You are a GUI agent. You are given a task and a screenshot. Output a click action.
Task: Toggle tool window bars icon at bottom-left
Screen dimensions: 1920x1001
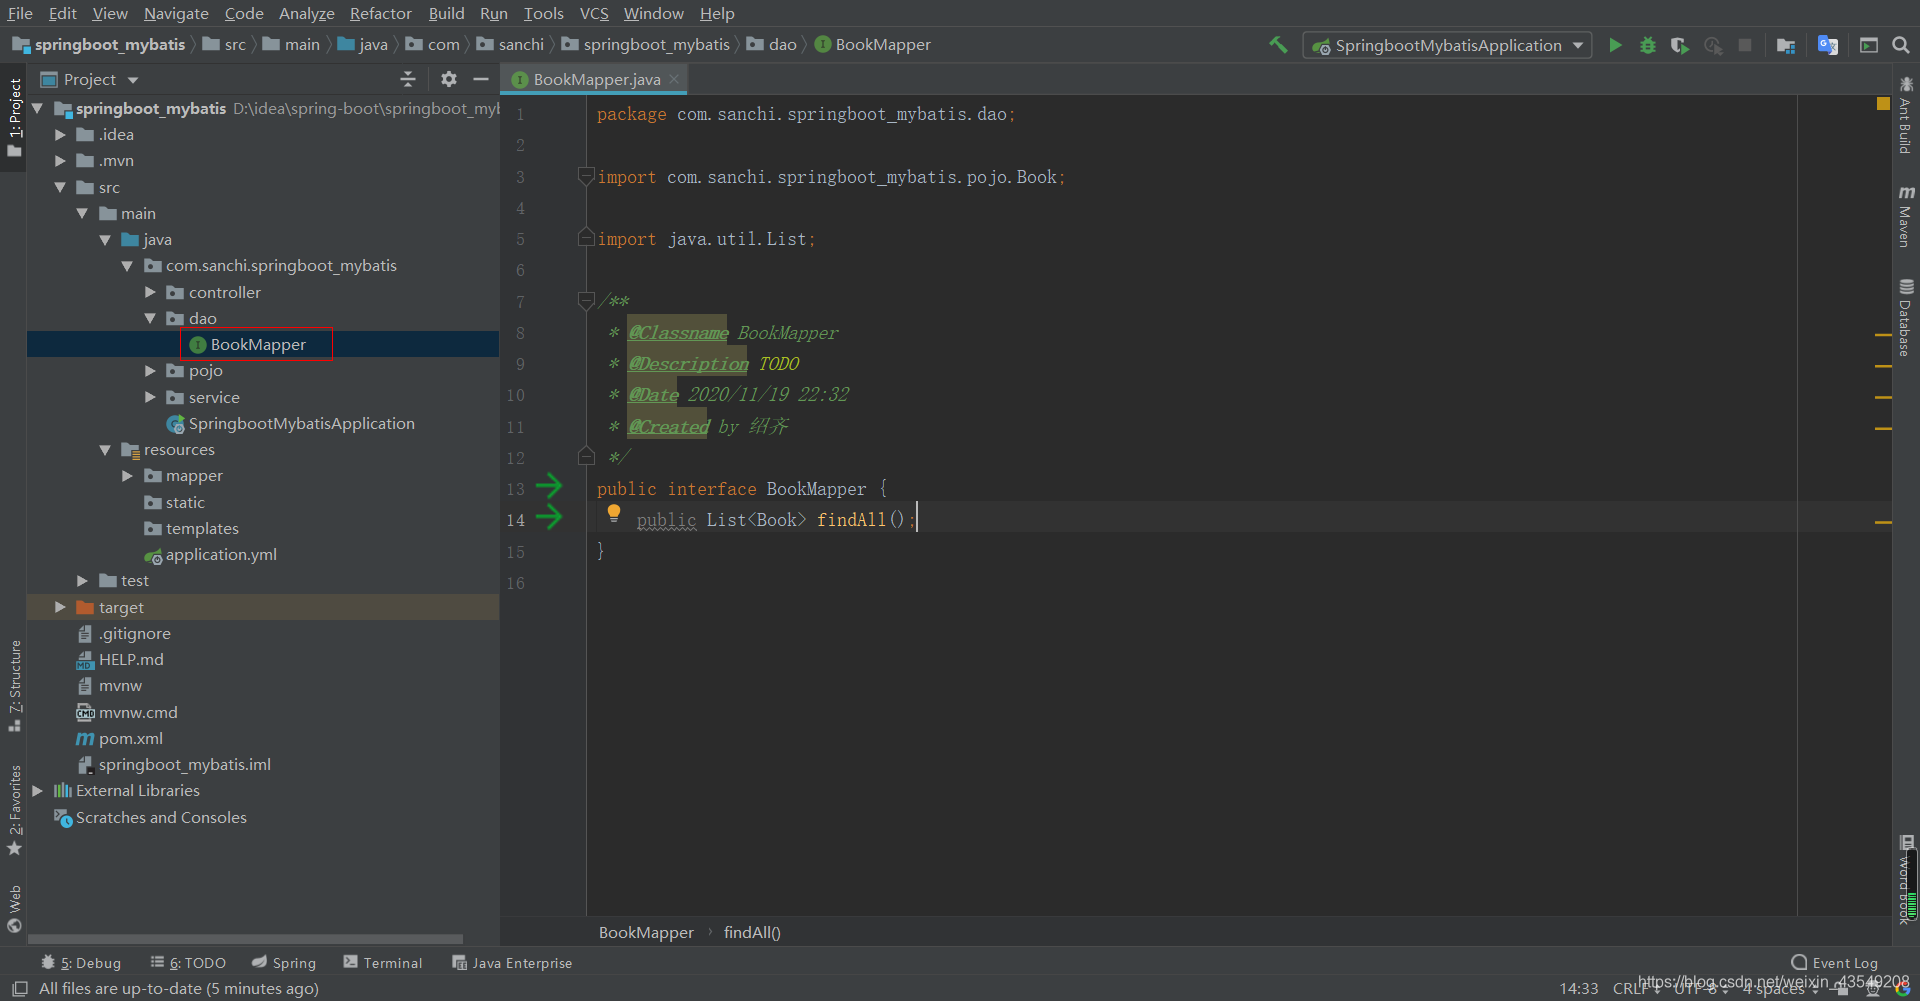(x=18, y=988)
